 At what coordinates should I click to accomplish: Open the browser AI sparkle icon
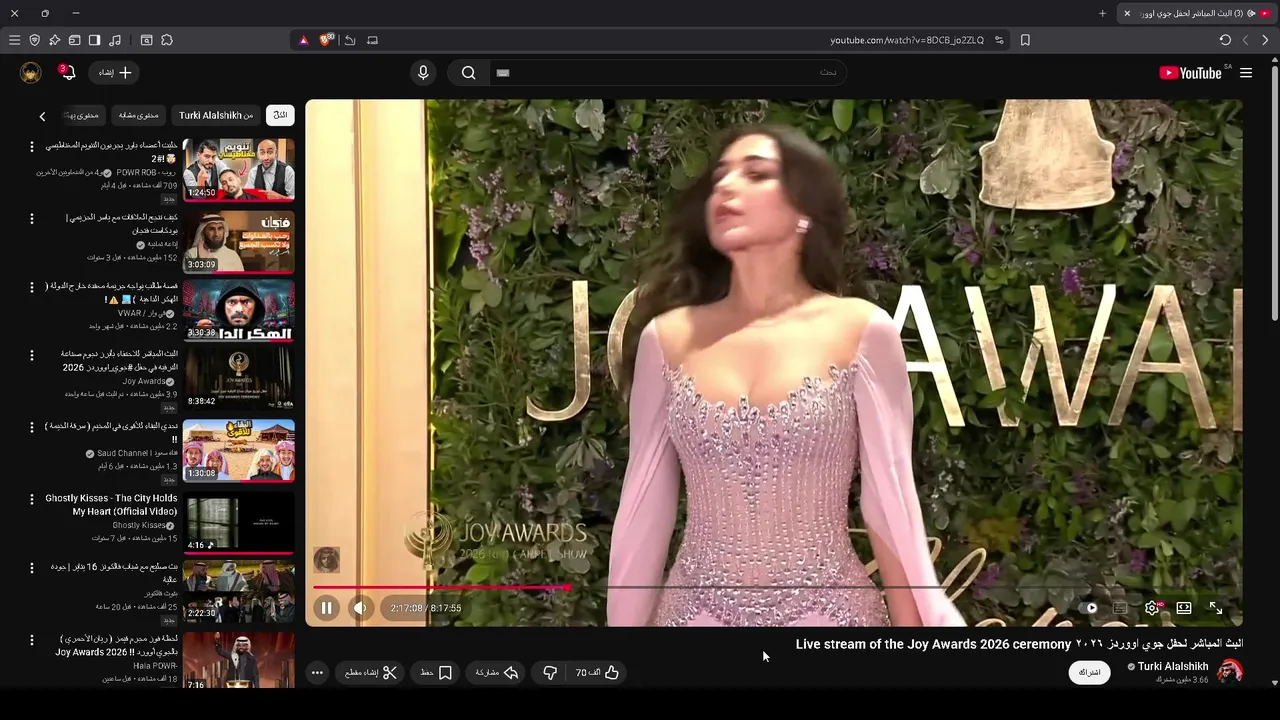(54, 40)
